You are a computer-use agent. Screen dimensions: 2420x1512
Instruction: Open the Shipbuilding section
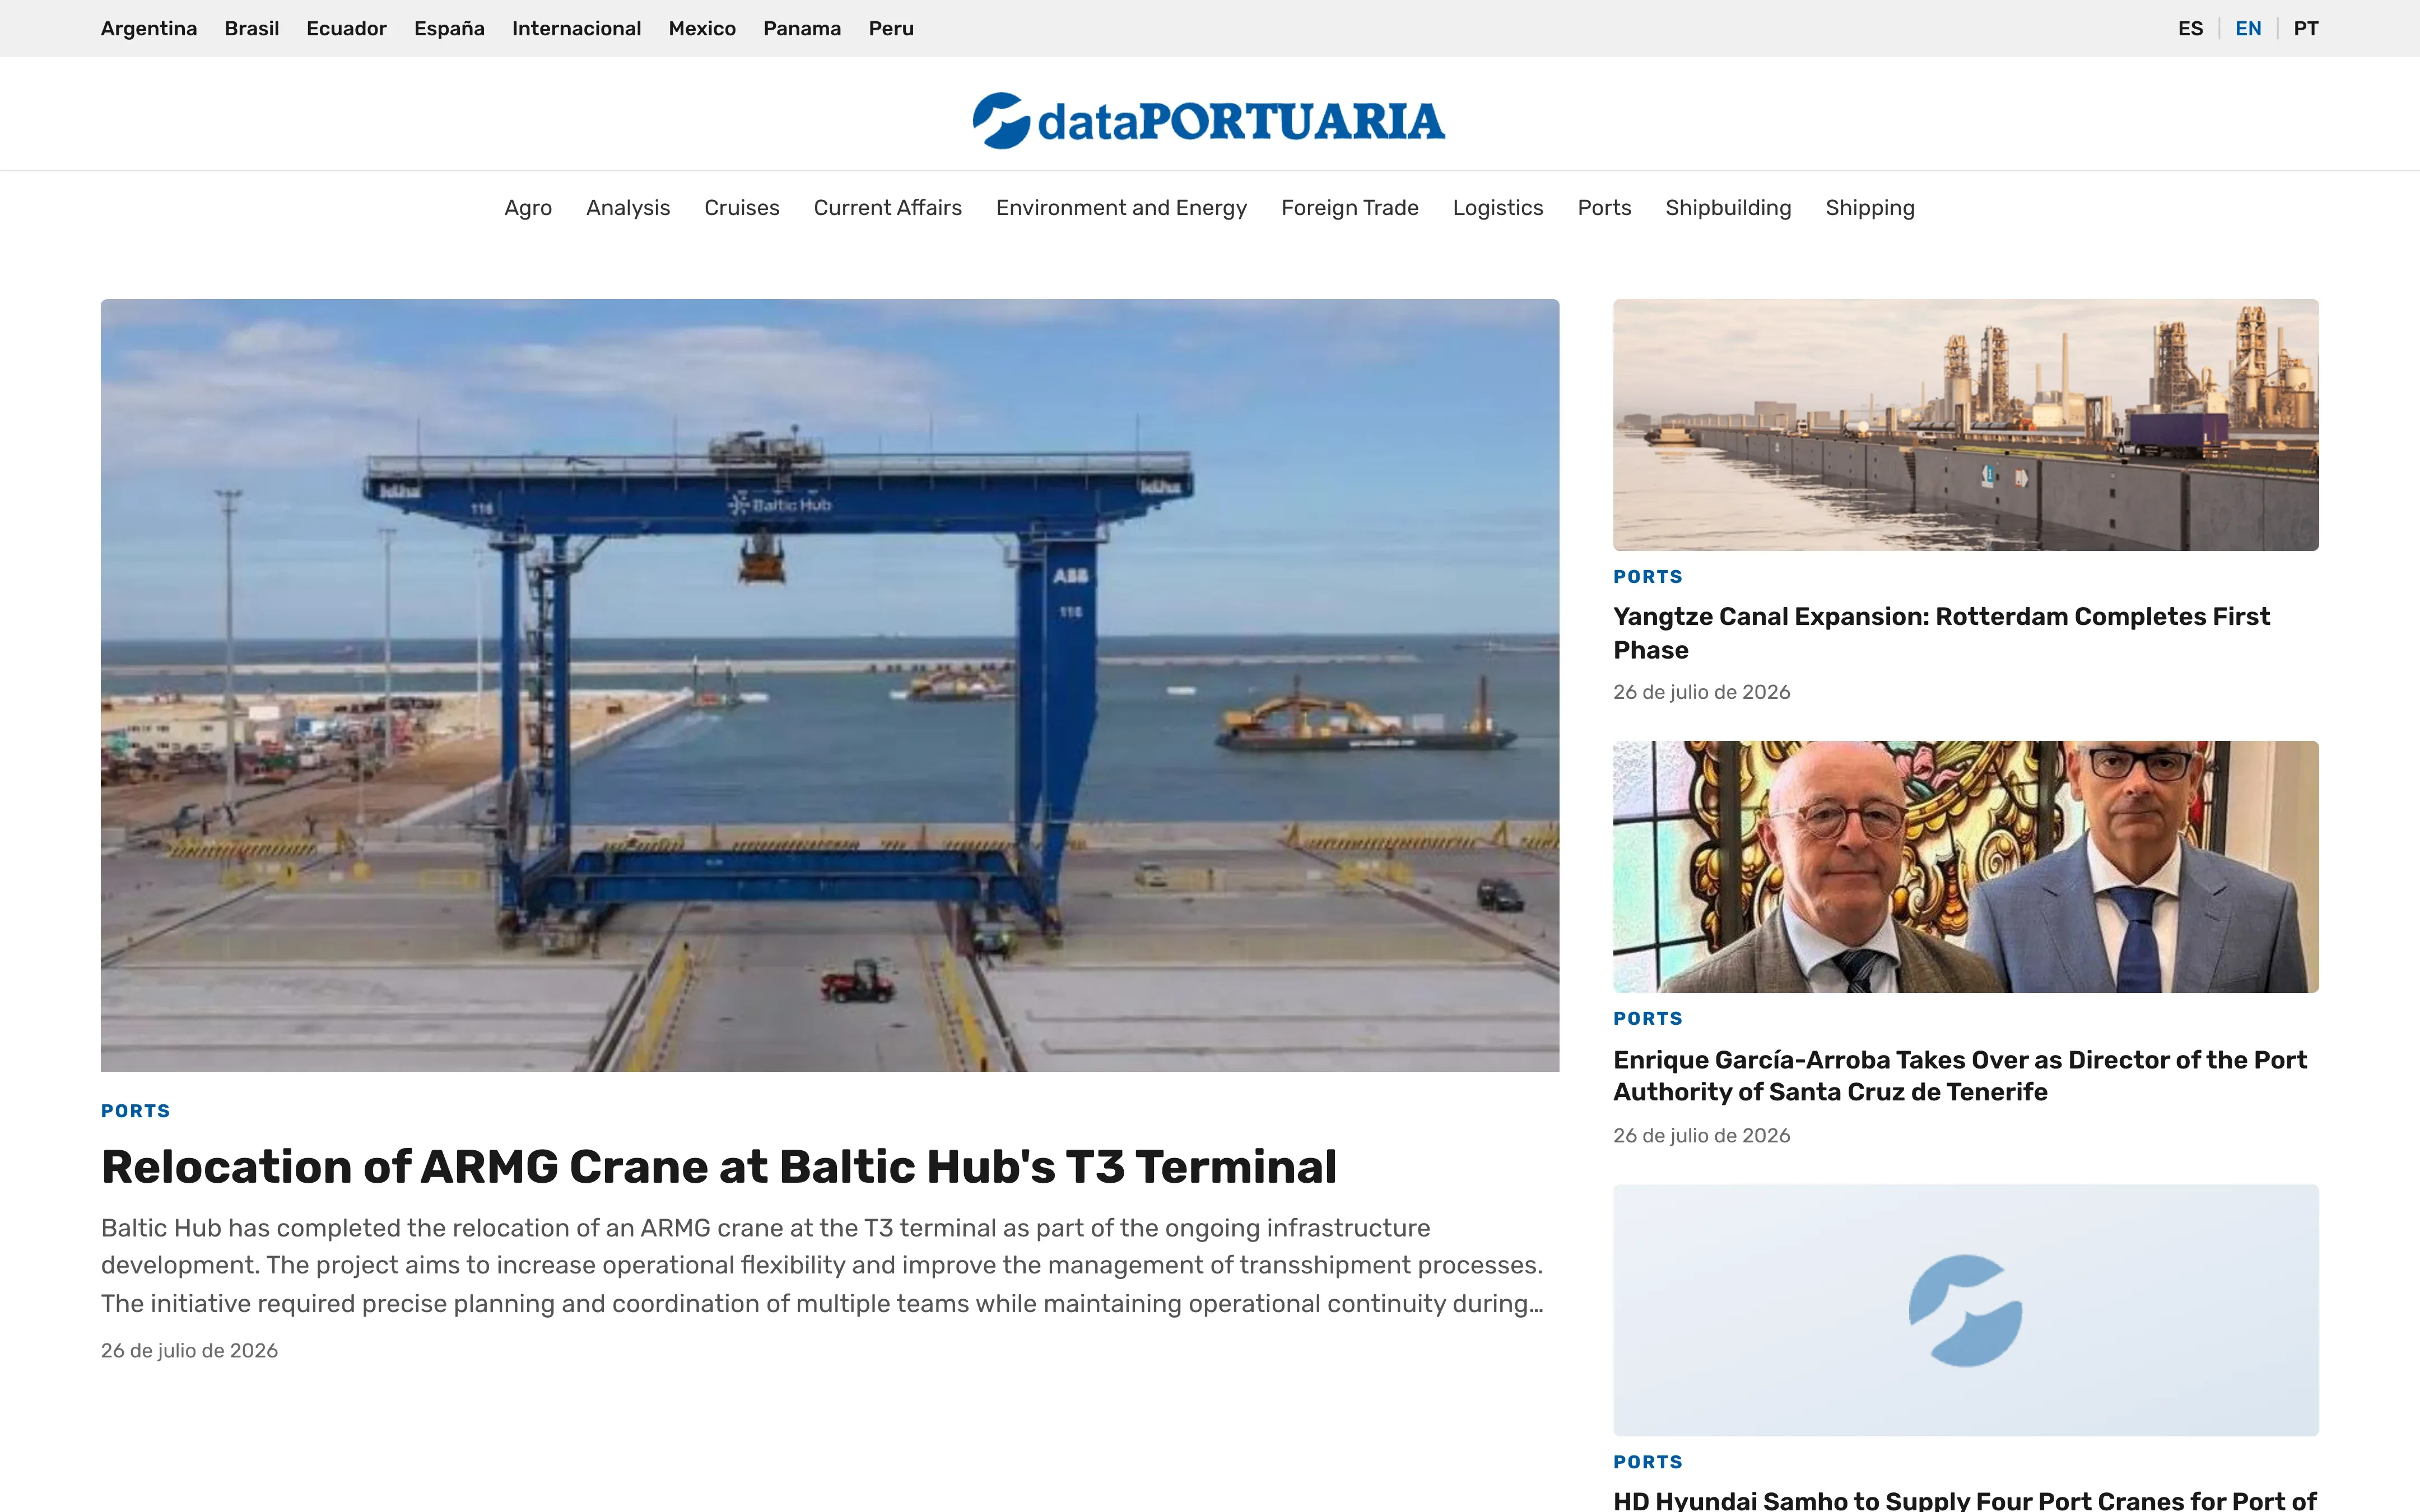[1728, 208]
